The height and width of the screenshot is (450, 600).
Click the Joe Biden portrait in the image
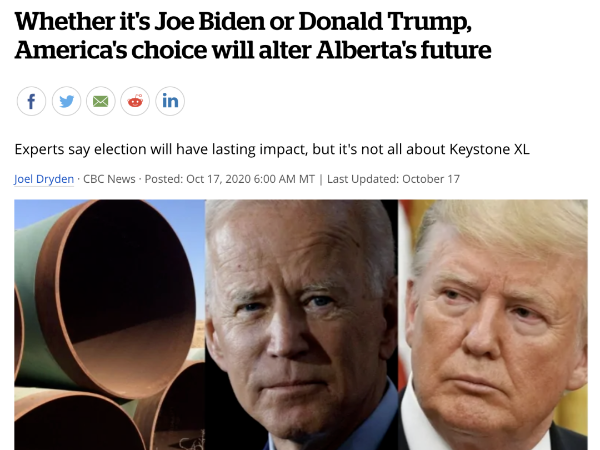302,324
